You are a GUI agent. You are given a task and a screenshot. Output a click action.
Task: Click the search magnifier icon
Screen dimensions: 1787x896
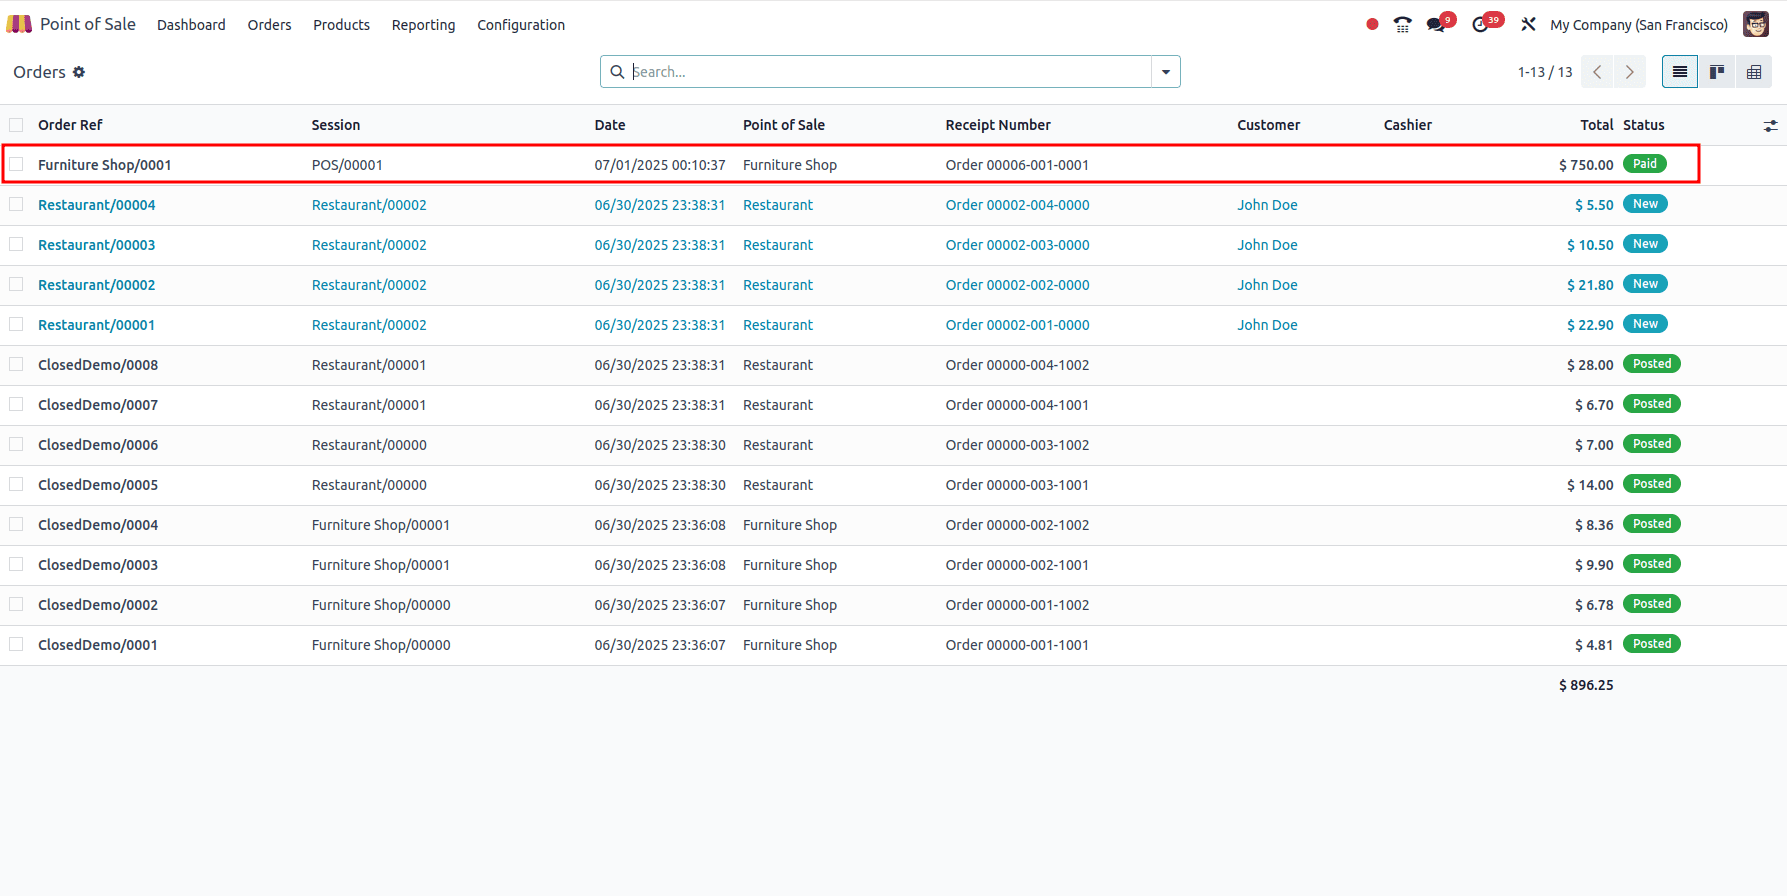[x=617, y=72]
